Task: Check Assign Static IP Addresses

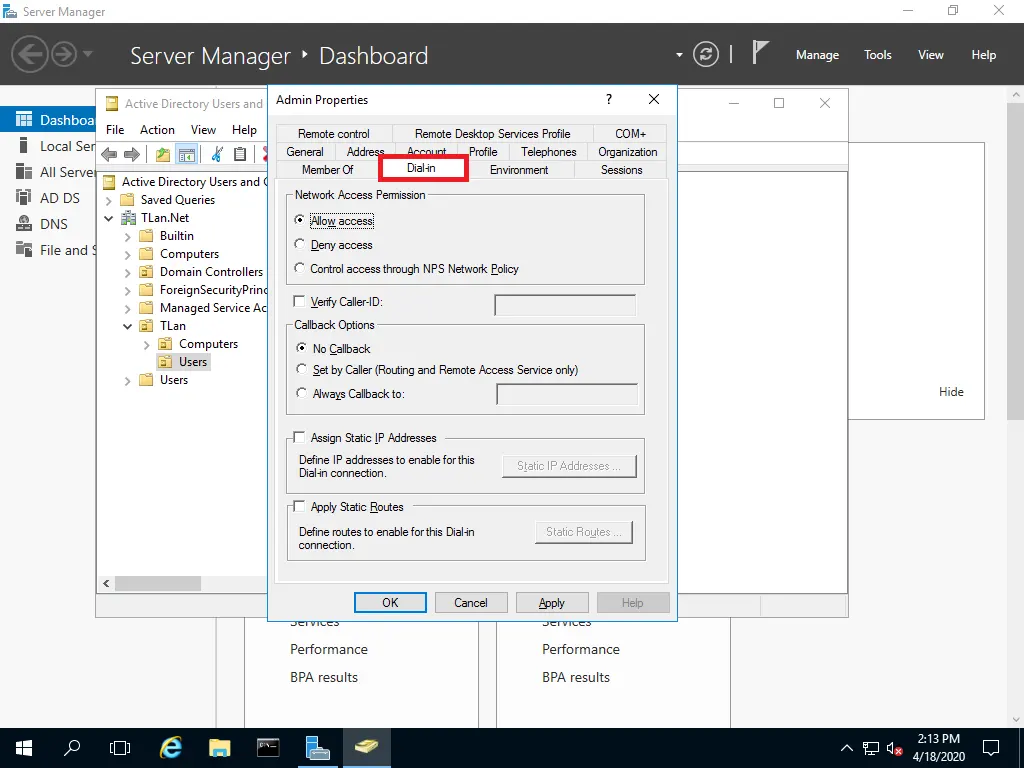Action: pyautogui.click(x=299, y=437)
